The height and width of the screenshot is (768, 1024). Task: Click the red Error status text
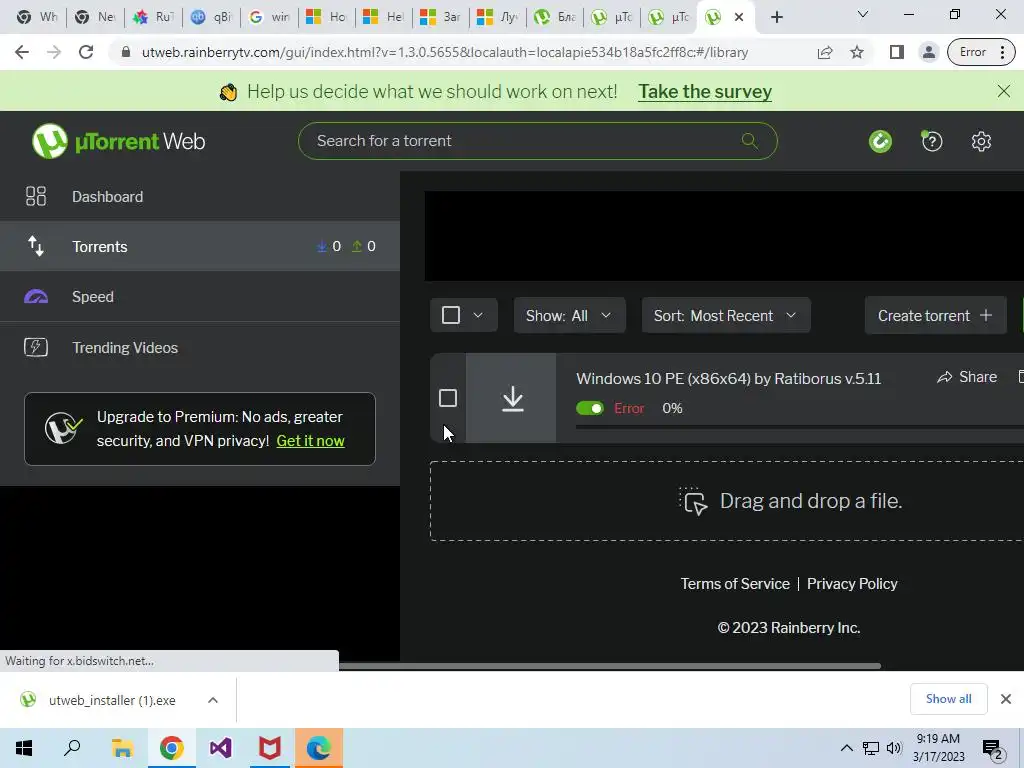629,408
